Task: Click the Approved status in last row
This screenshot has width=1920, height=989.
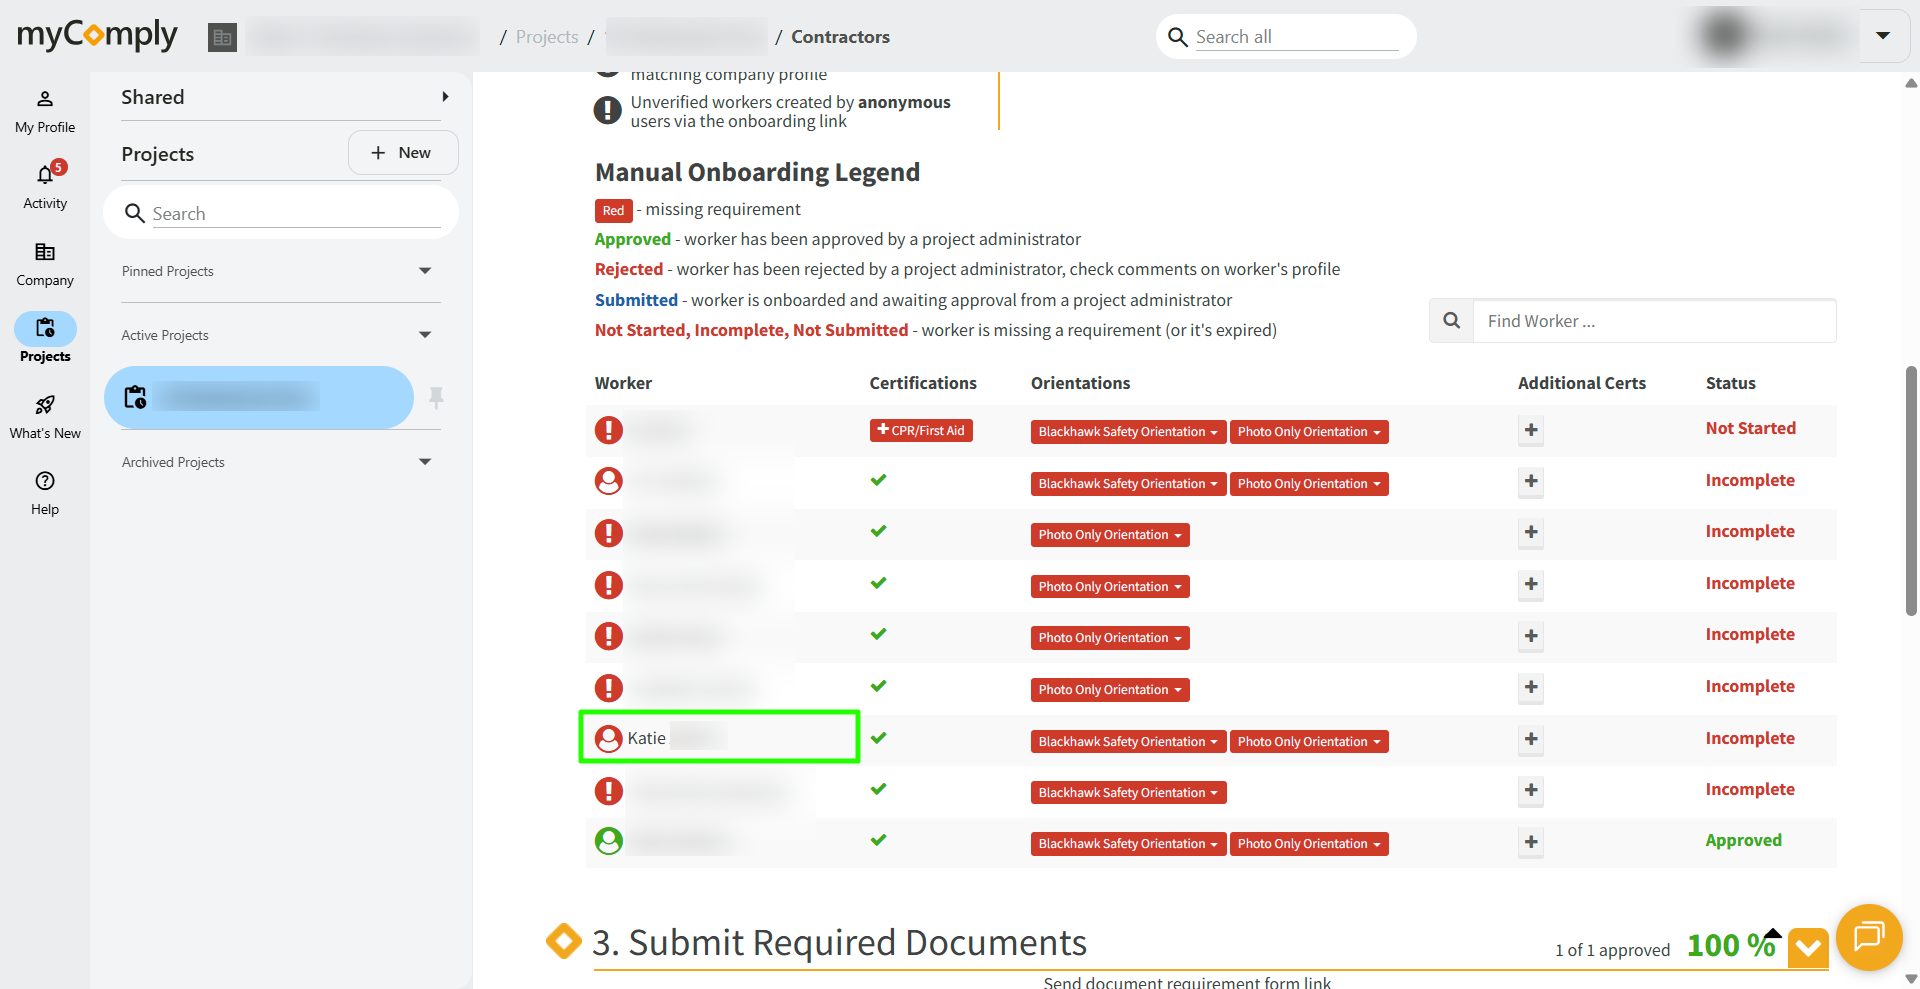Action: [x=1743, y=841]
